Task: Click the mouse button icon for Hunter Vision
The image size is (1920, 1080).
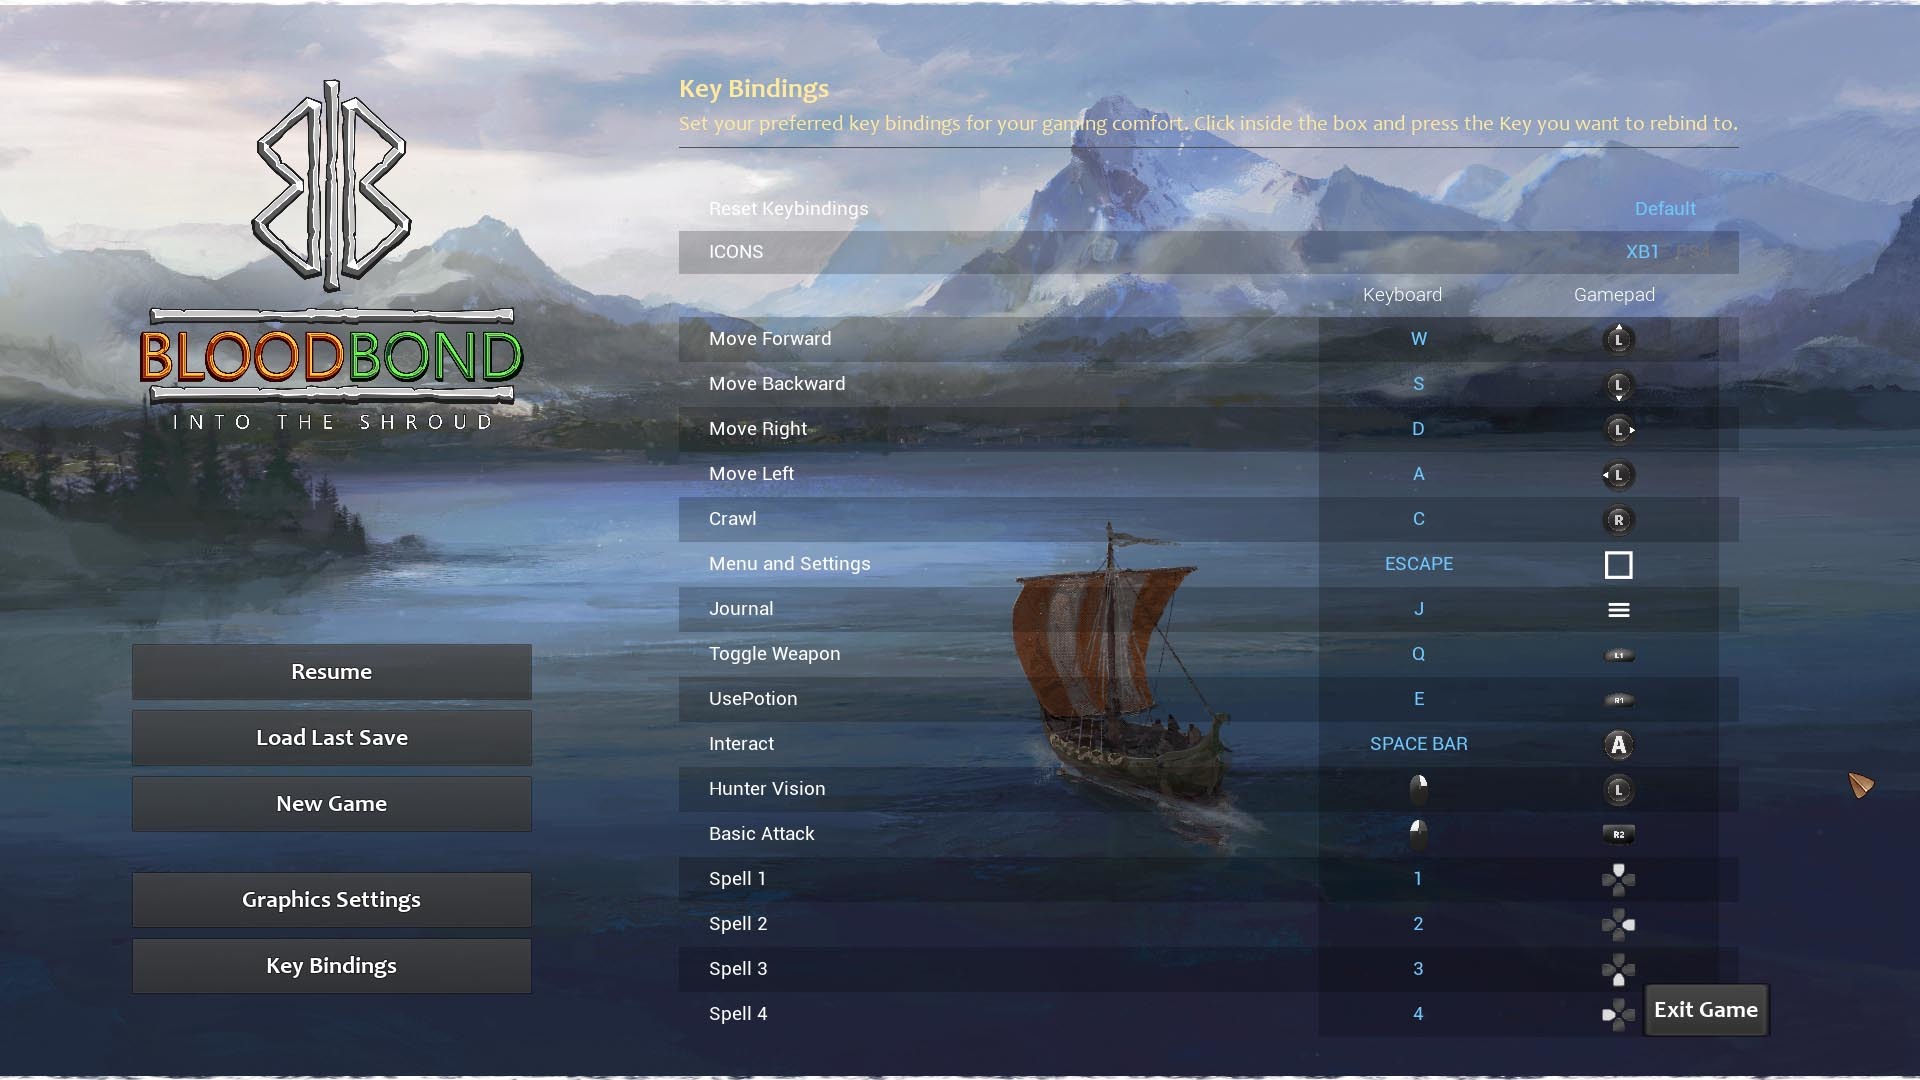Action: [1418, 790]
